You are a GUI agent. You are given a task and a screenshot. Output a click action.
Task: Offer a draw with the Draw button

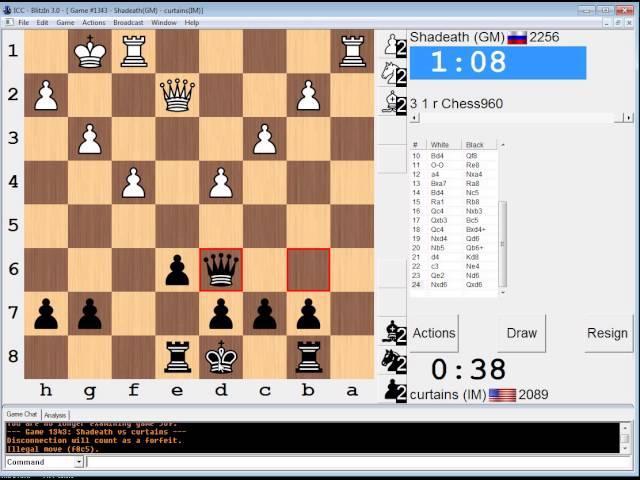[521, 333]
